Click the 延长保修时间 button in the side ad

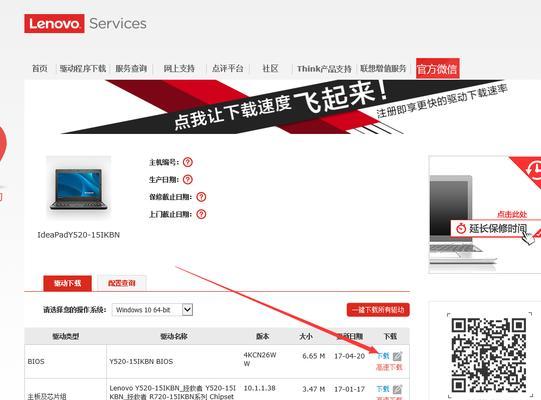coord(495,228)
